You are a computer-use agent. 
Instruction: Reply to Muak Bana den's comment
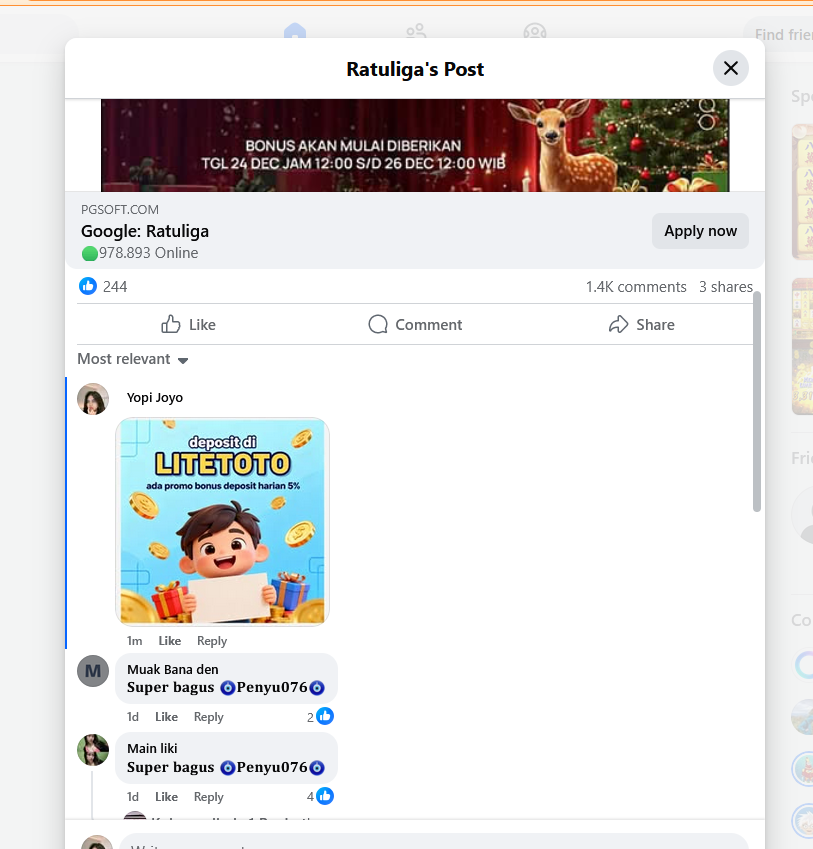(208, 716)
